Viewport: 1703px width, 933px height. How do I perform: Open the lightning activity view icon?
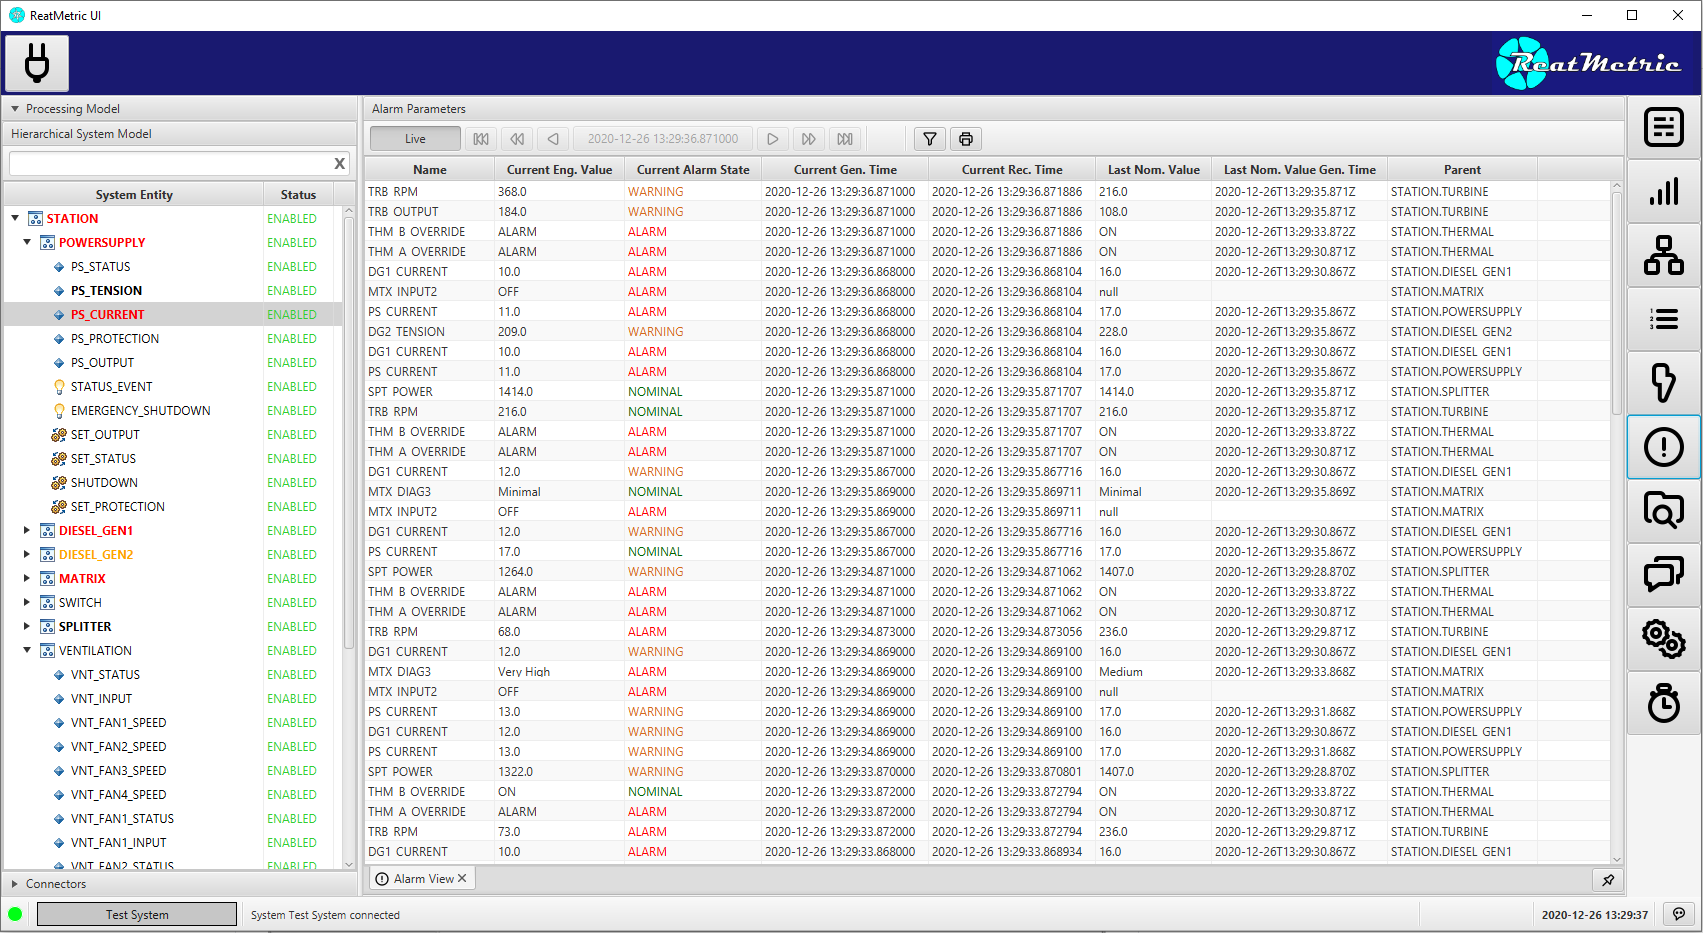(1663, 383)
